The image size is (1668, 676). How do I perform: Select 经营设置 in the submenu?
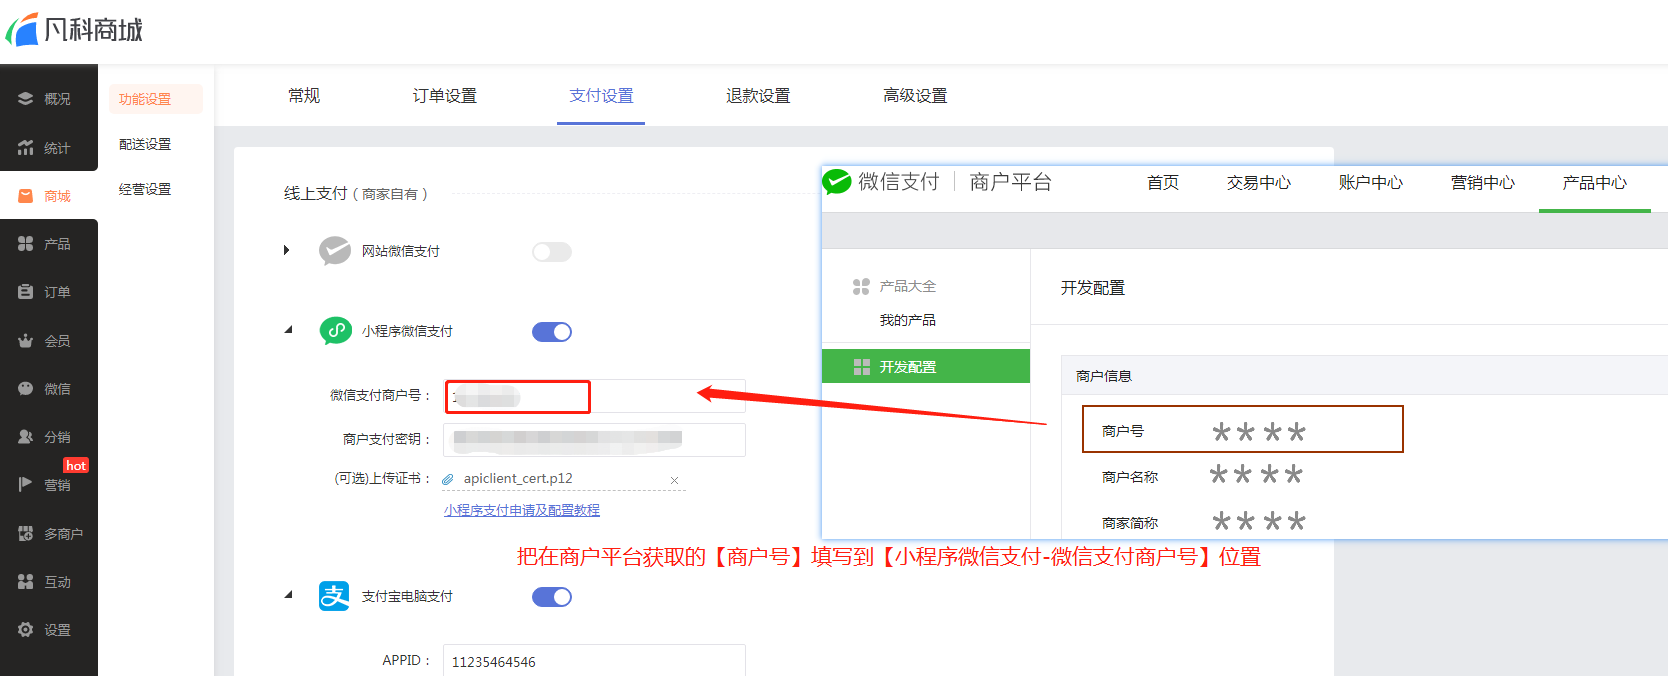click(145, 189)
